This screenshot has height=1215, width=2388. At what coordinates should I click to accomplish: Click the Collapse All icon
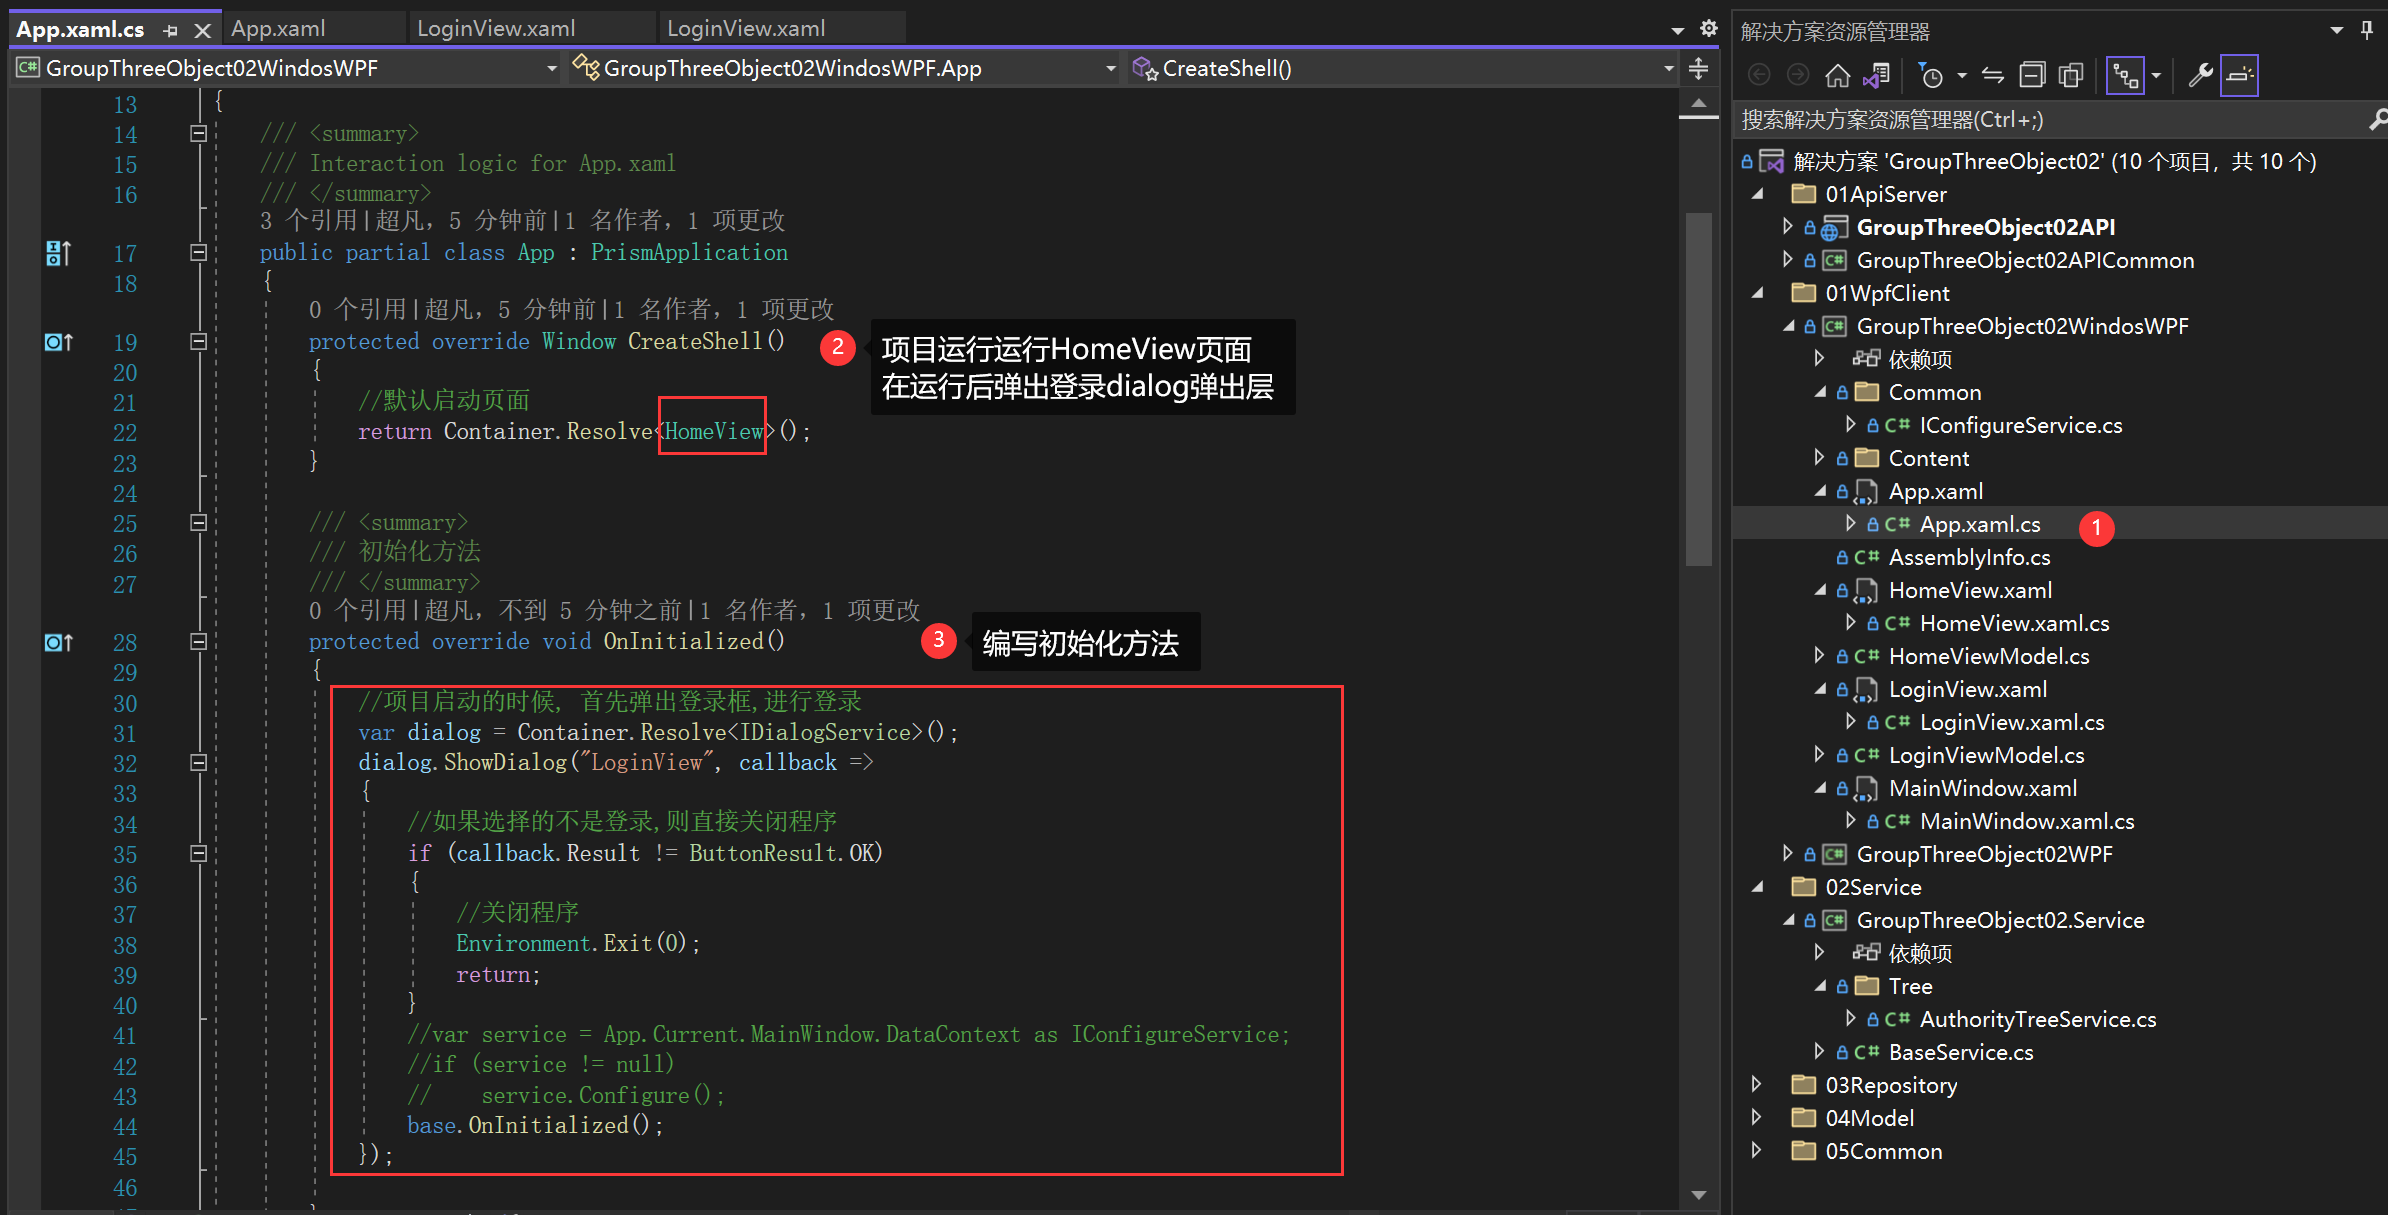tap(2032, 76)
